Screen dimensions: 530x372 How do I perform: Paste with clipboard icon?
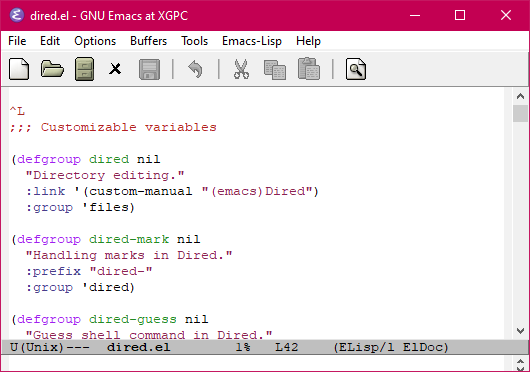coord(309,69)
